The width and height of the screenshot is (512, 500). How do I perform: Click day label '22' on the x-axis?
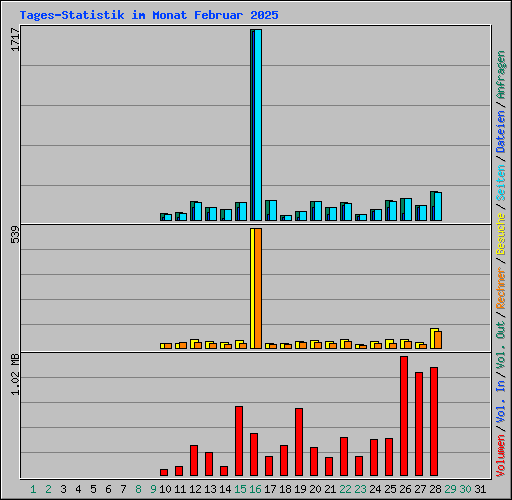[345, 489]
